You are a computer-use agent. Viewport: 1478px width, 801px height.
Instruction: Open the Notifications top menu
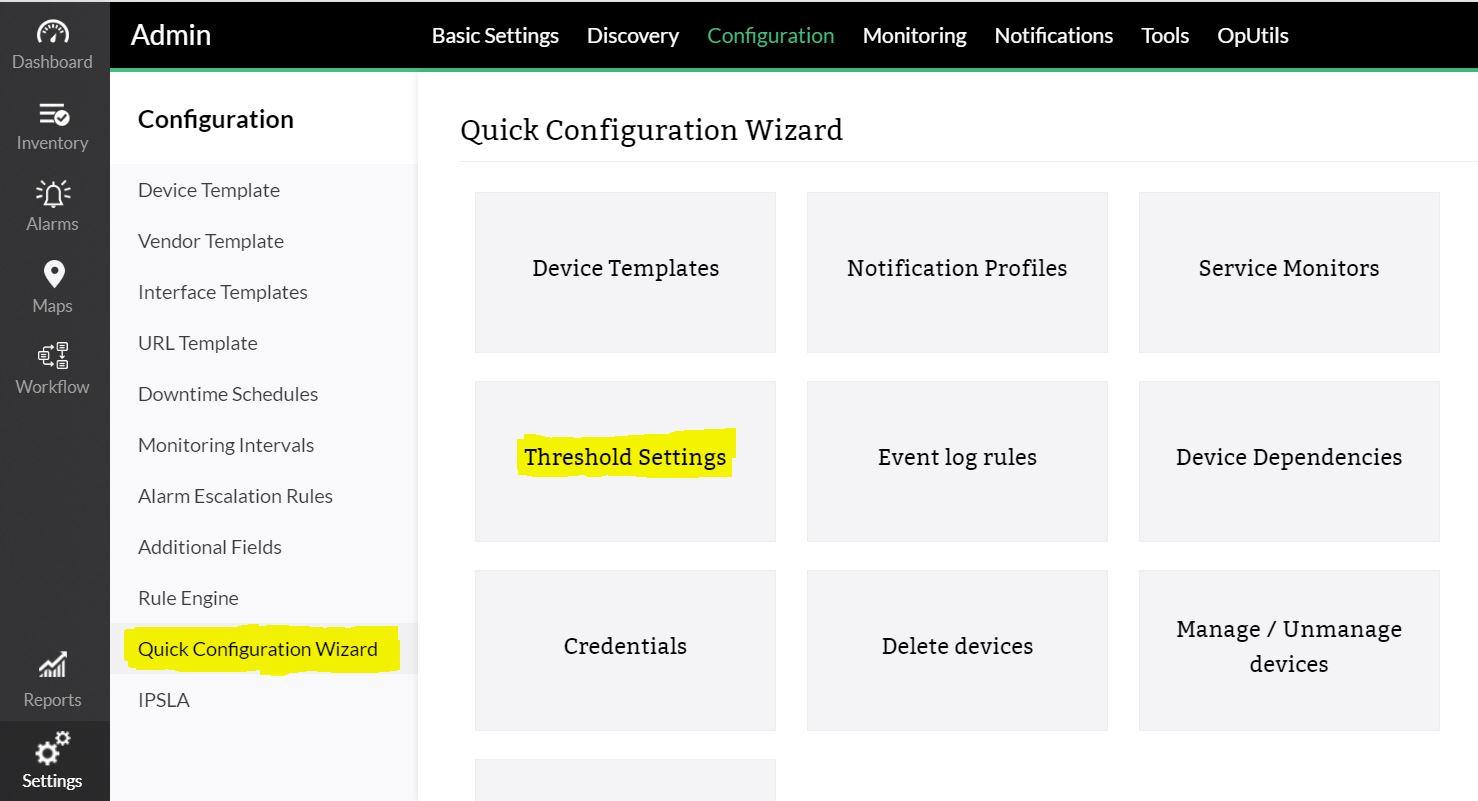[1053, 36]
